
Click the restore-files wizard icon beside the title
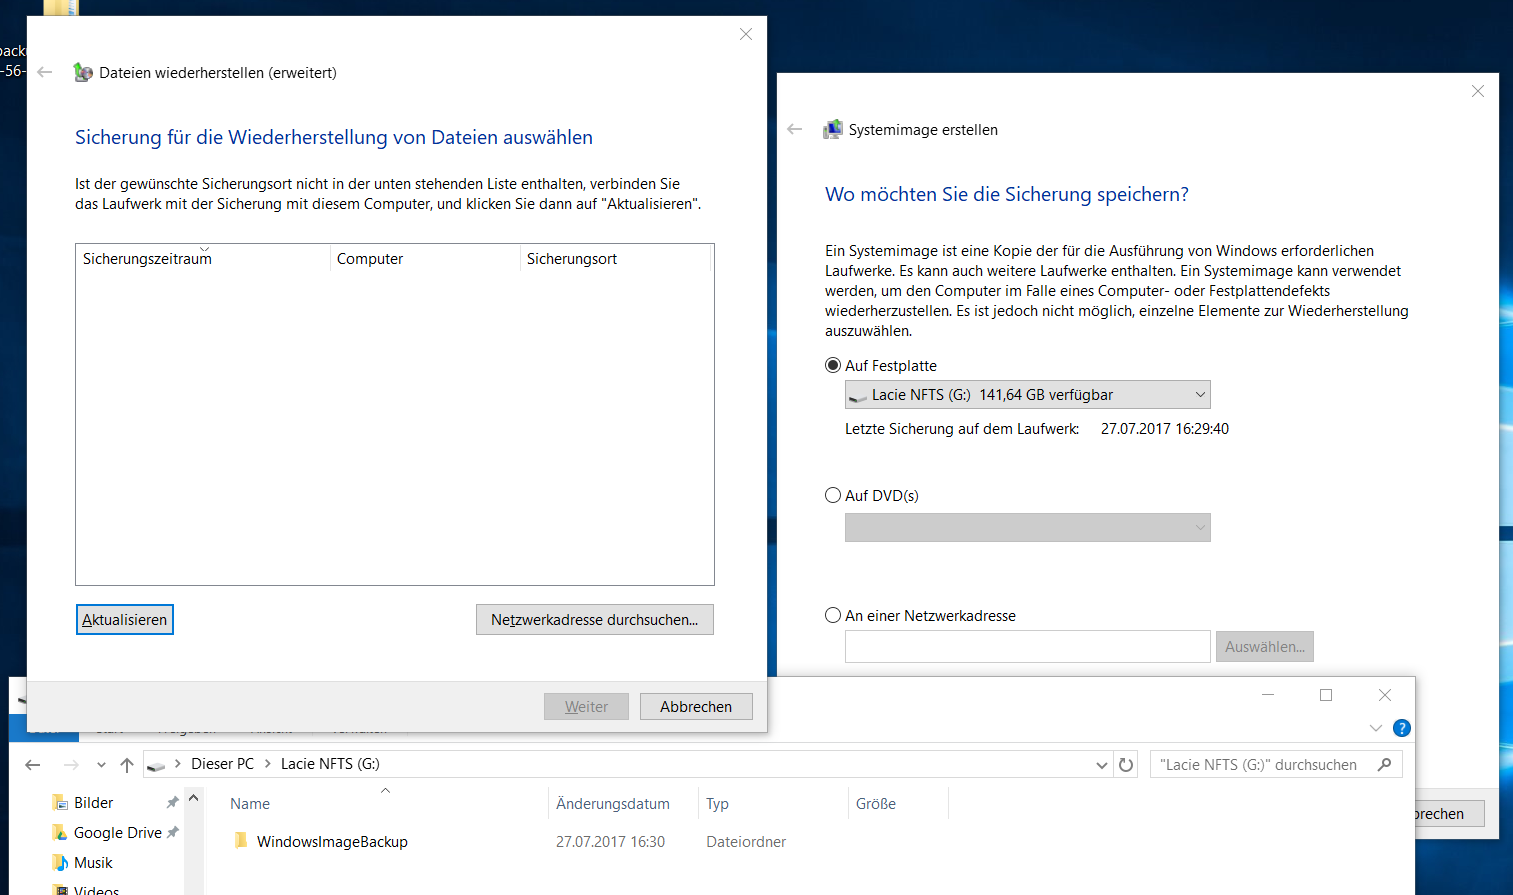click(83, 72)
